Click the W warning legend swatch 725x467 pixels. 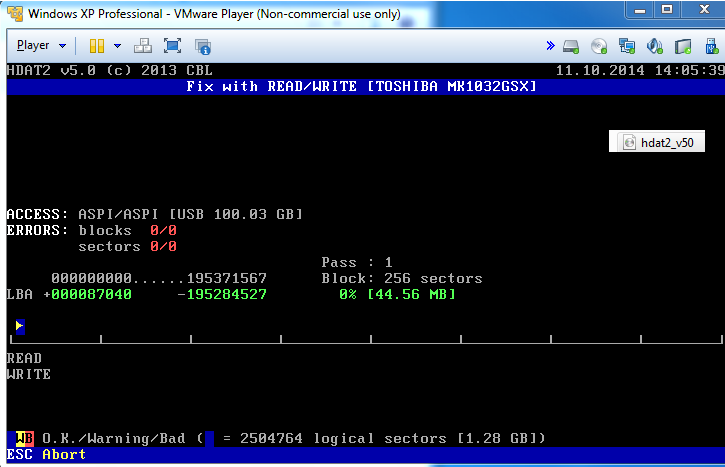pyautogui.click(x=20, y=438)
